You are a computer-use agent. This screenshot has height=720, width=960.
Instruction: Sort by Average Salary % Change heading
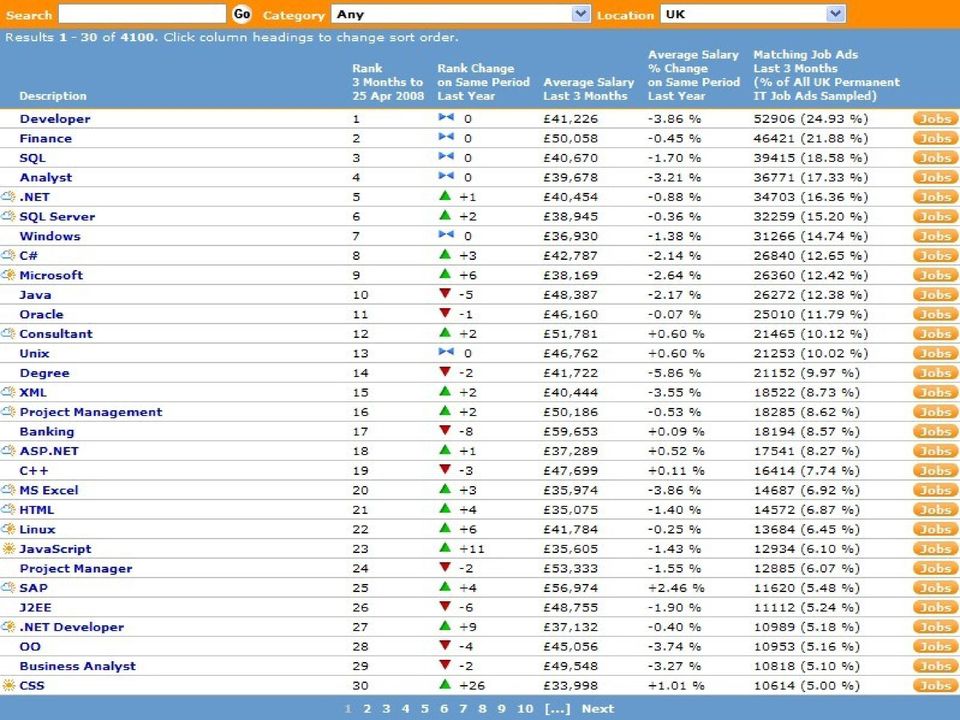694,75
